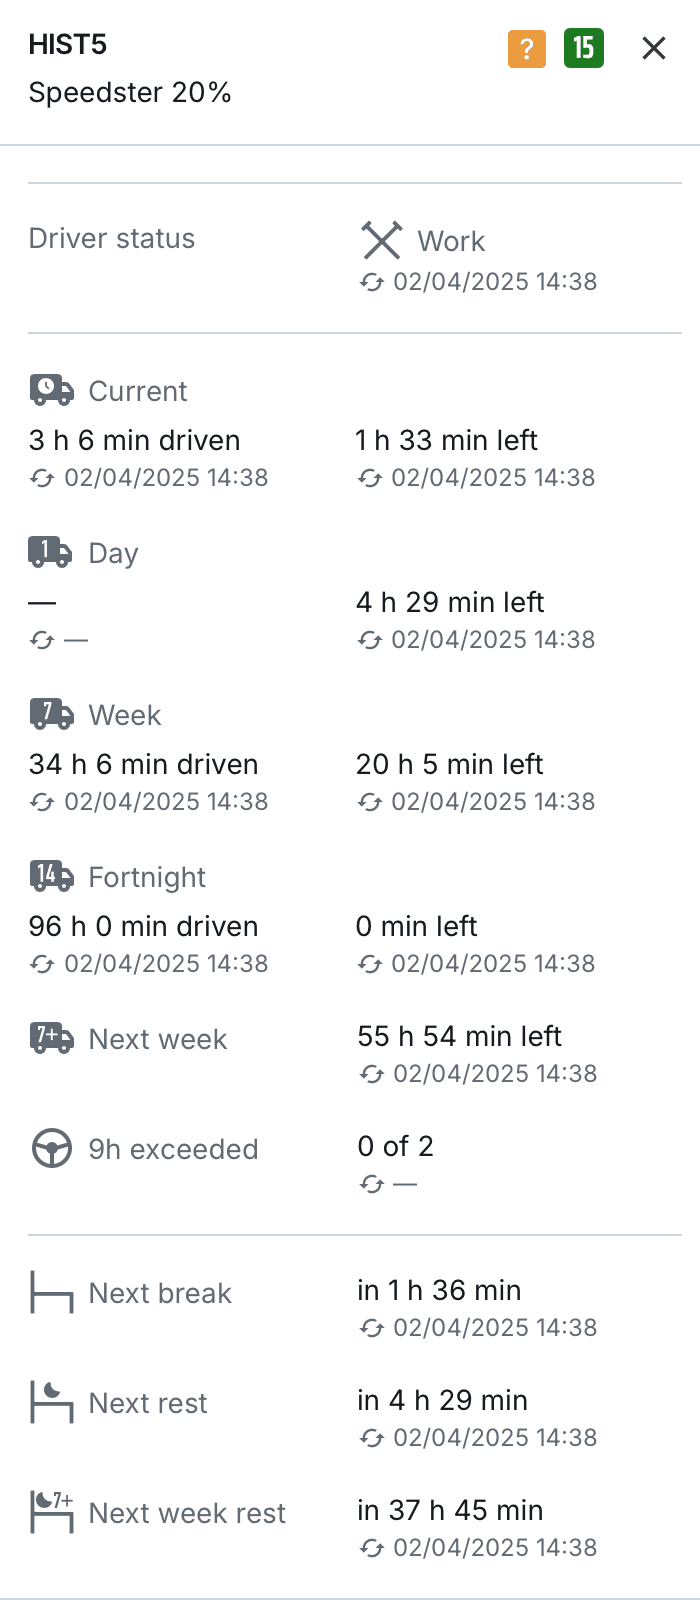Click the green 15 badge
This screenshot has height=1606, width=700.
[x=584, y=48]
